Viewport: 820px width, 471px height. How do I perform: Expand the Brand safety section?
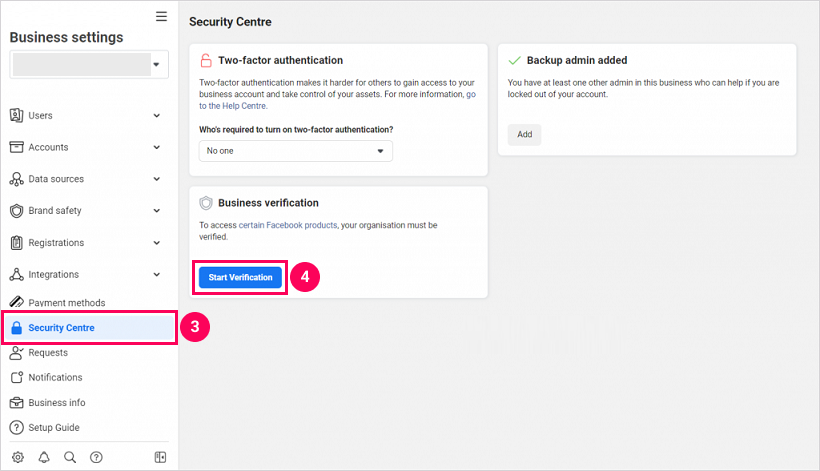tap(157, 211)
